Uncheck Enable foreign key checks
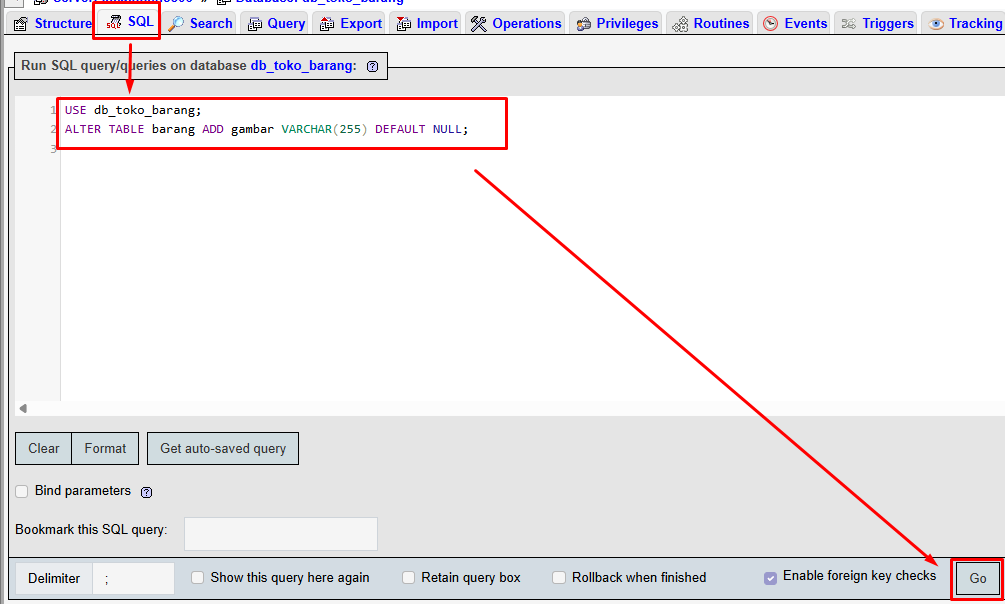 click(x=770, y=577)
